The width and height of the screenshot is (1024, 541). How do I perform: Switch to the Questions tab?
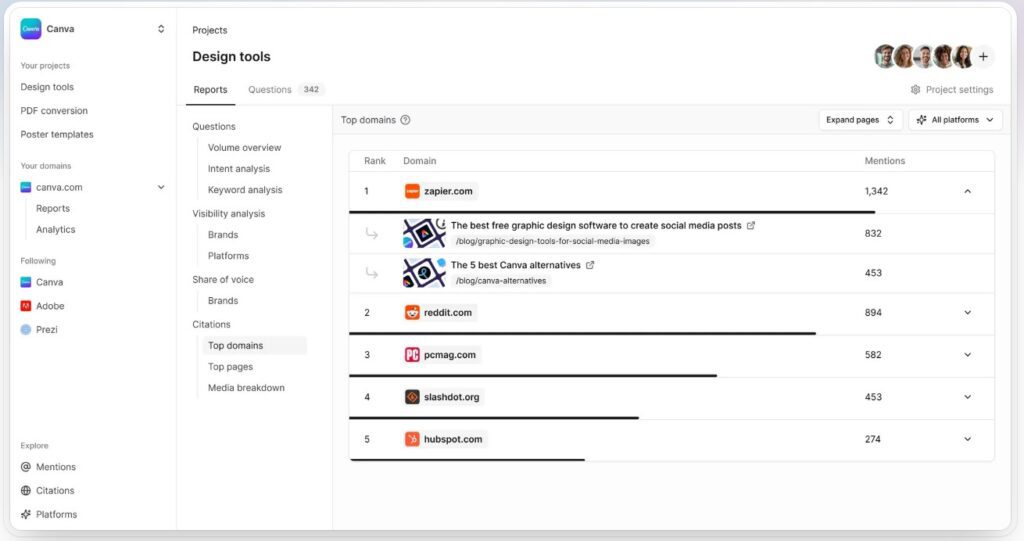(x=270, y=90)
